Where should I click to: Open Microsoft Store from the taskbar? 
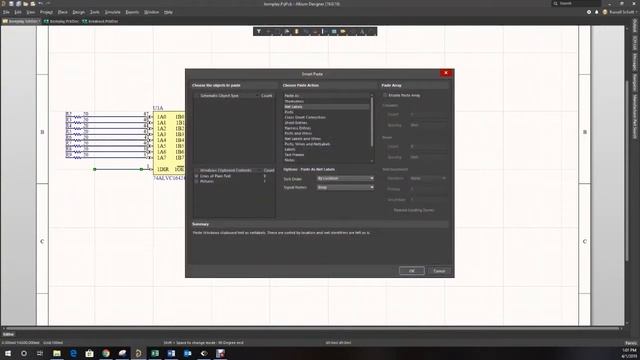coord(89,353)
